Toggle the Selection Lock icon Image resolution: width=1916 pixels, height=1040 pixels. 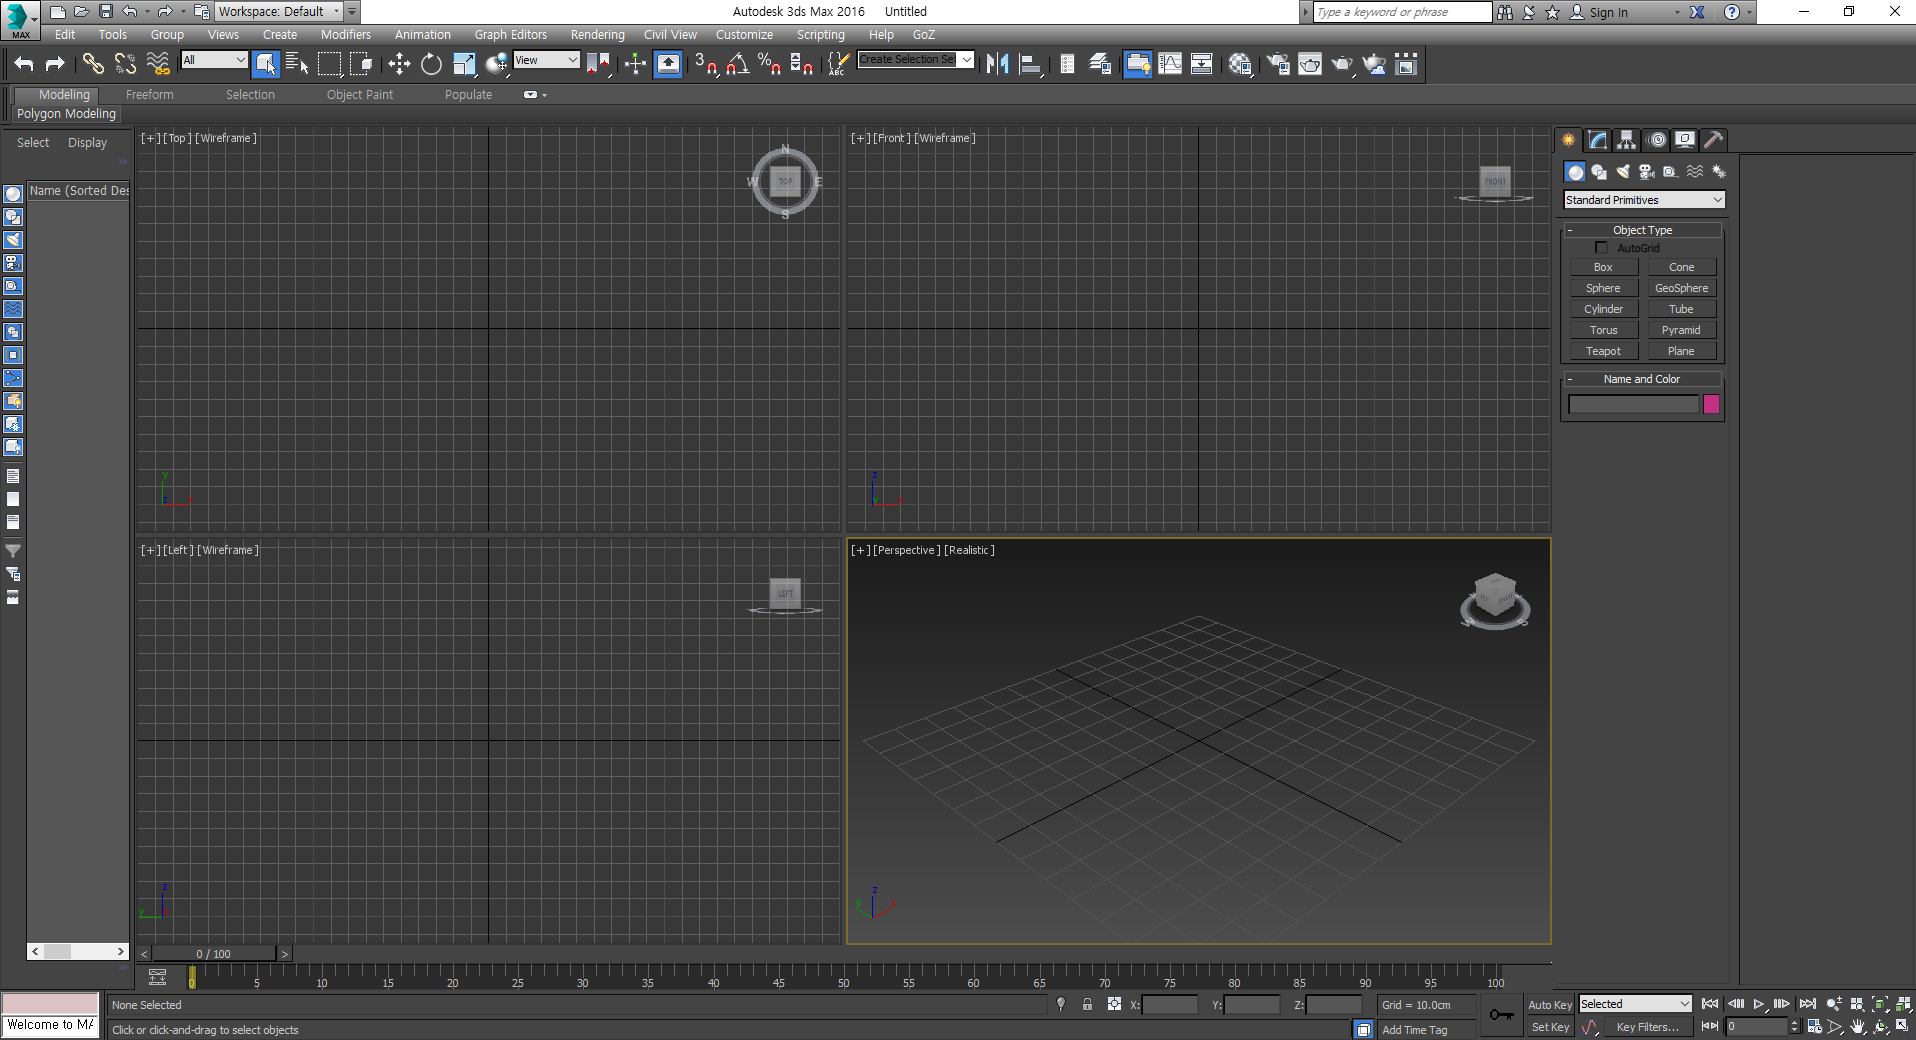[x=1087, y=1005]
